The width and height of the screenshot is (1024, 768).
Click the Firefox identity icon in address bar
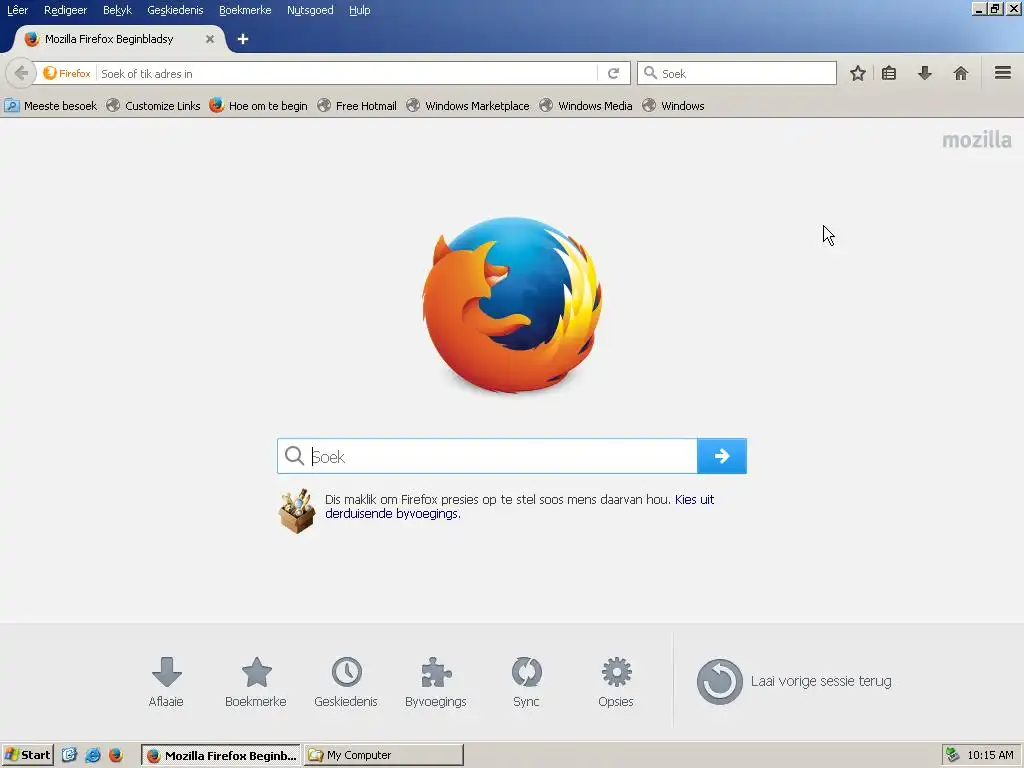(x=67, y=73)
